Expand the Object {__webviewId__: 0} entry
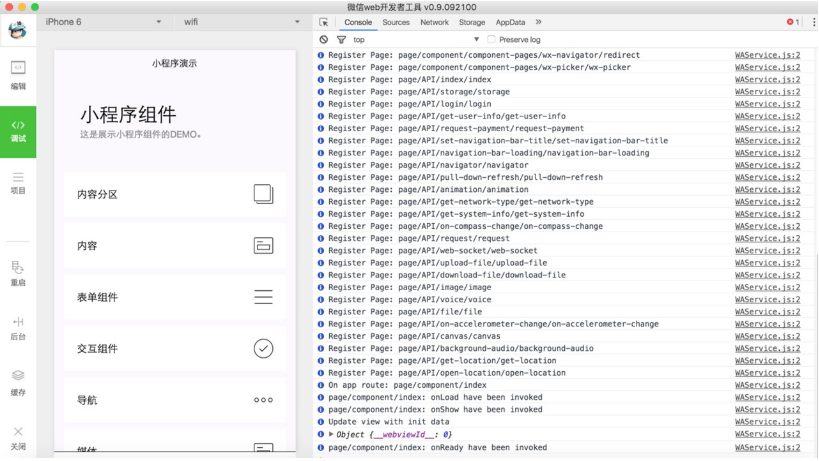Viewport: 819px width, 461px height. (x=331, y=434)
